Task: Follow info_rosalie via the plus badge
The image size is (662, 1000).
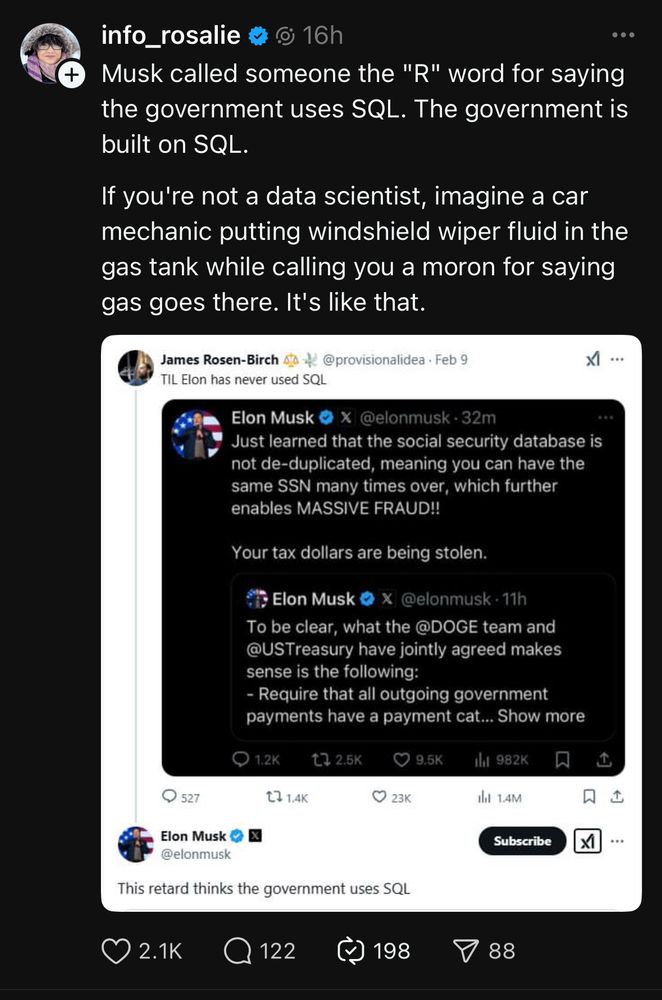Action: coord(72,75)
